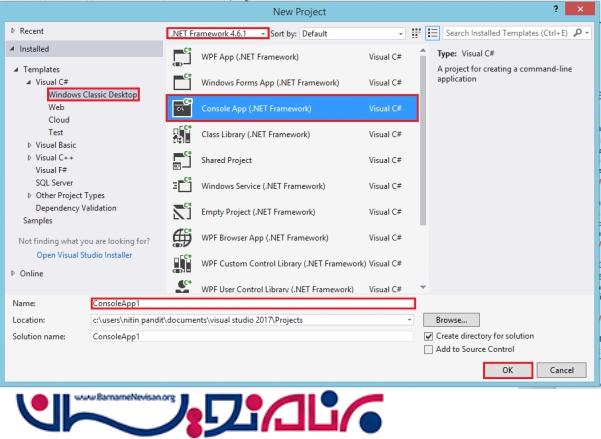Image resolution: width=601 pixels, height=439 pixels.
Task: Click the Class Library template icon
Action: [182, 134]
